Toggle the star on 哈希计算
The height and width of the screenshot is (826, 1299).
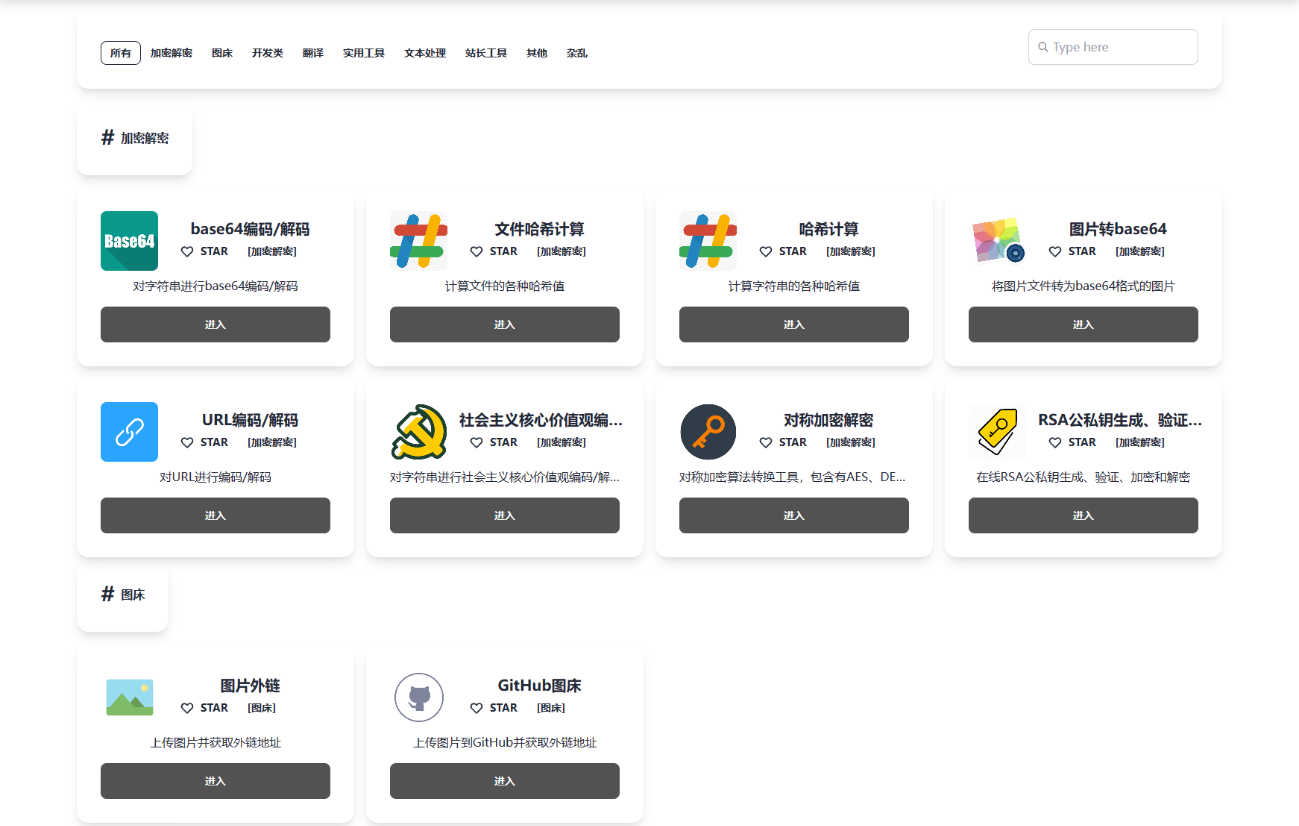click(783, 252)
